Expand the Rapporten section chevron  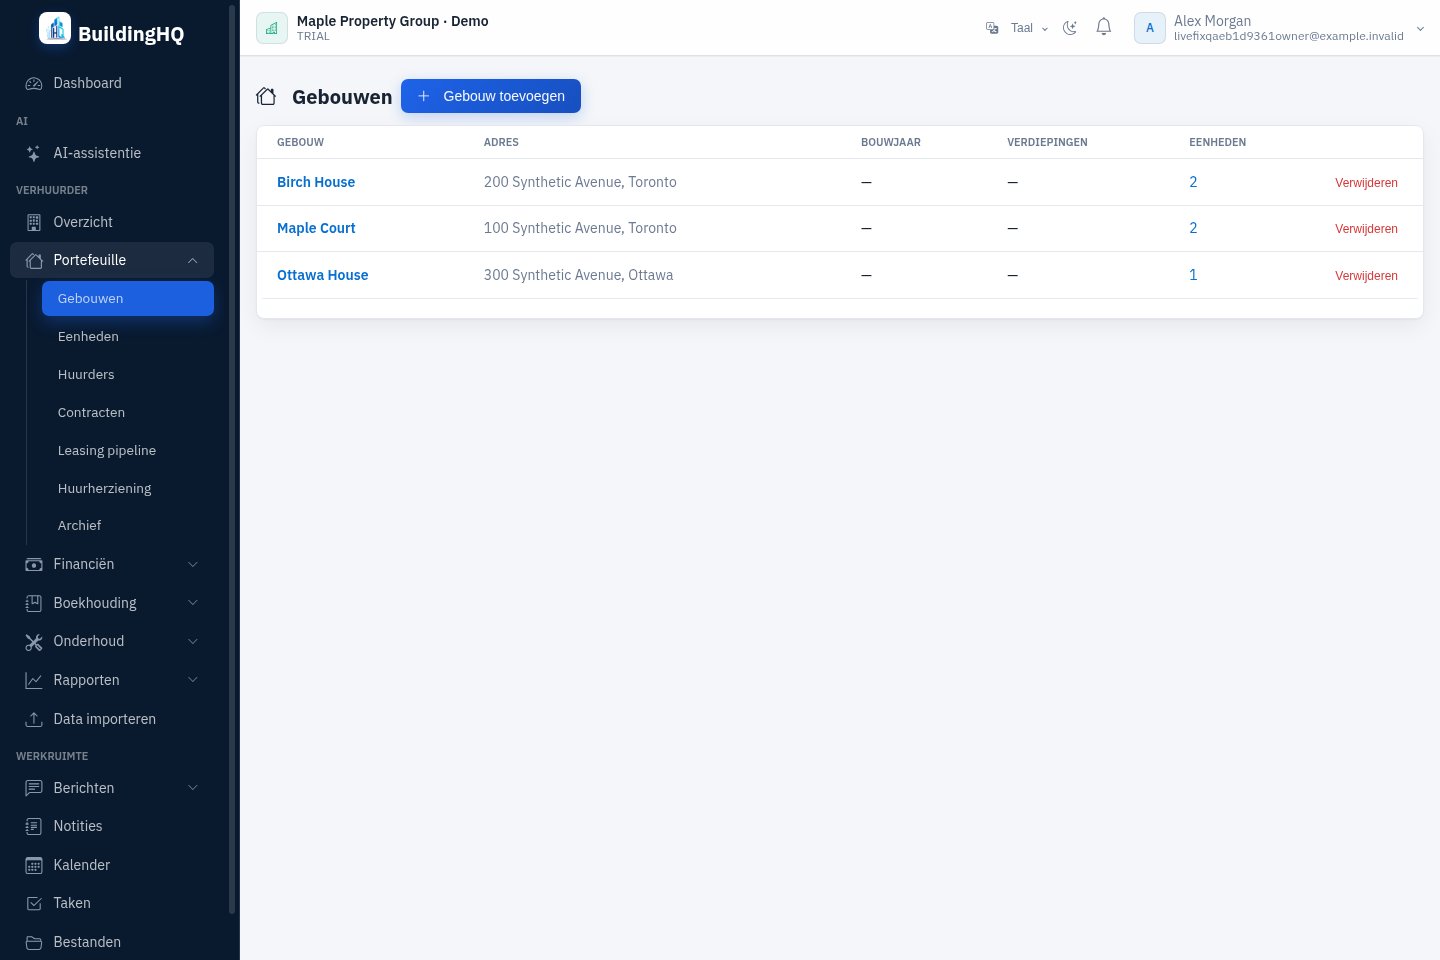pos(193,680)
